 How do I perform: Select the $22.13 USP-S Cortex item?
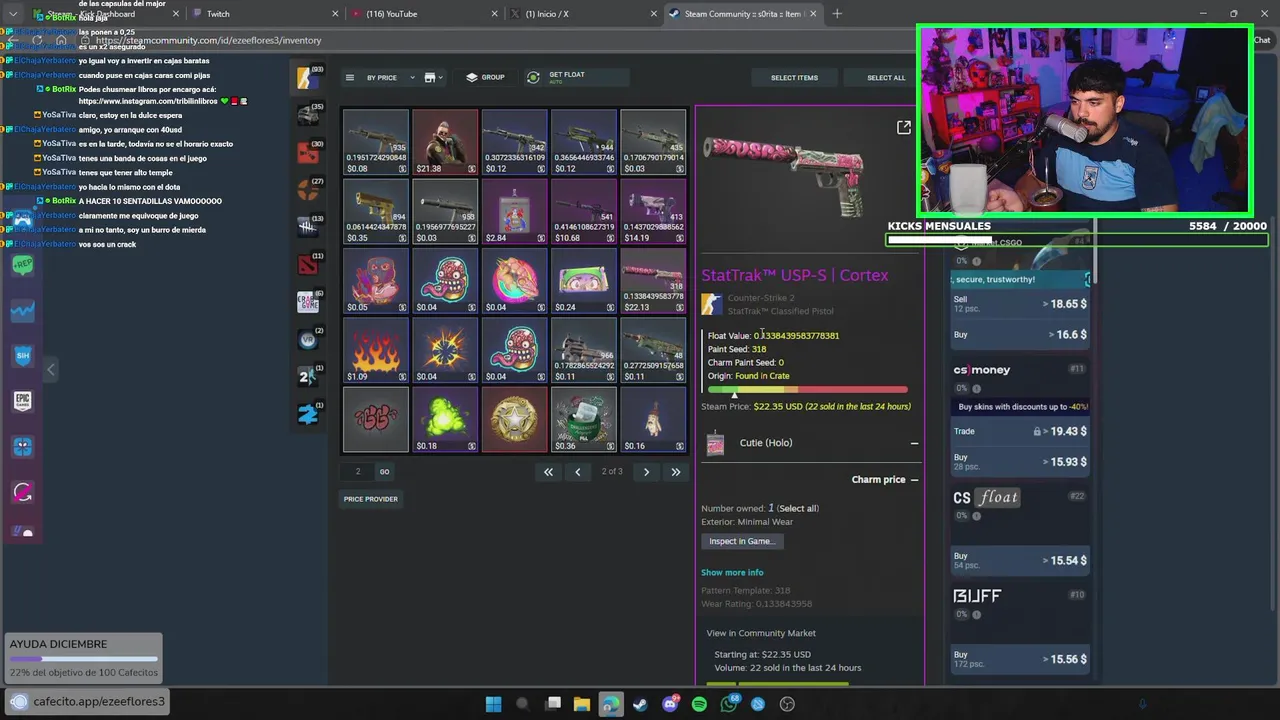pos(653,280)
